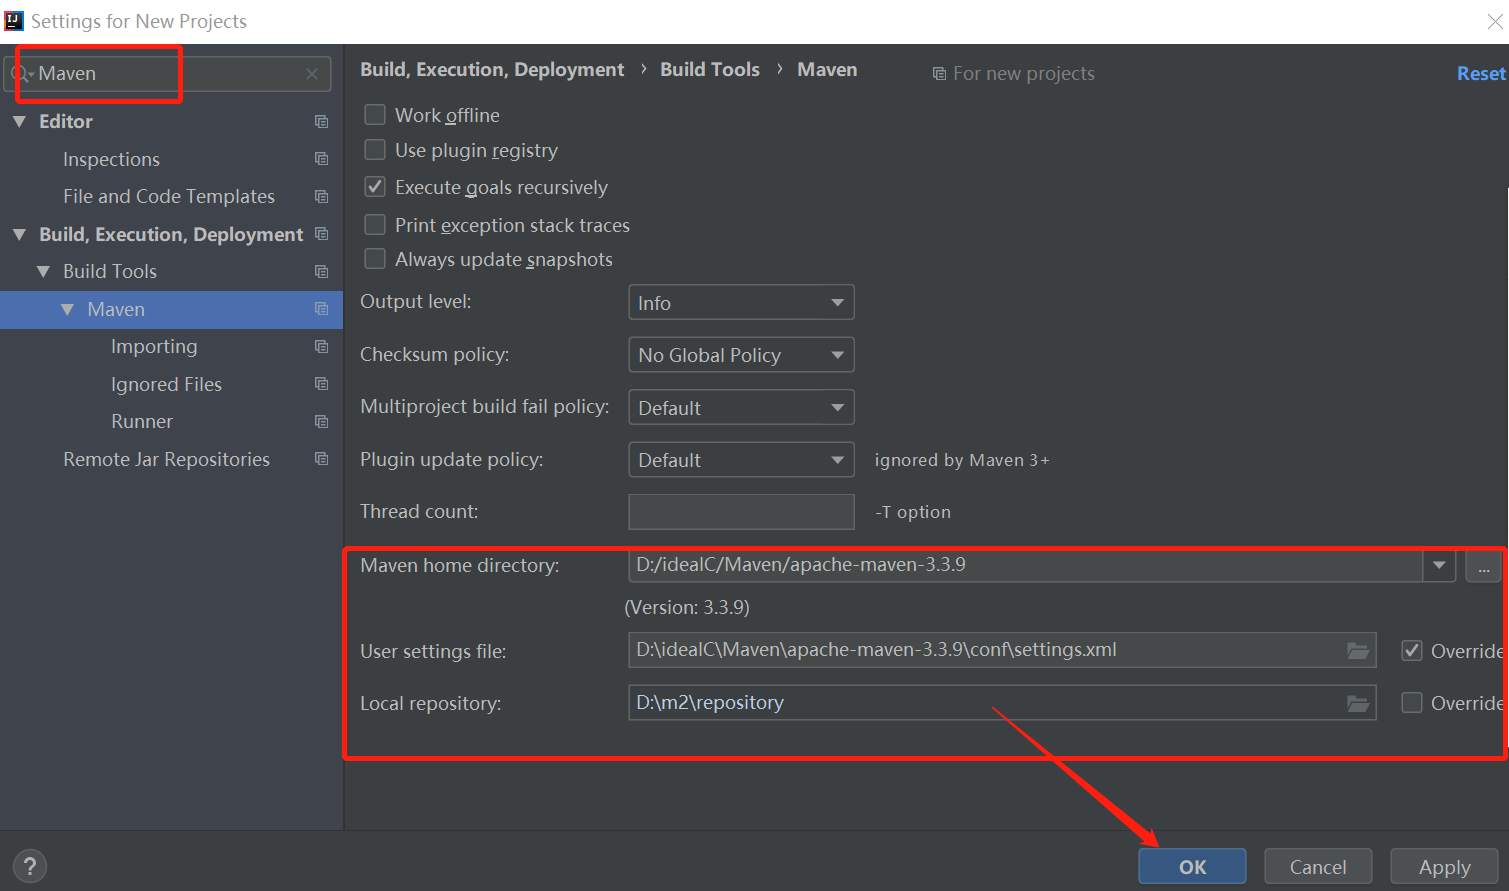1509x891 pixels.
Task: Click the "ignored by Maven 3+" note
Action: [962, 460]
